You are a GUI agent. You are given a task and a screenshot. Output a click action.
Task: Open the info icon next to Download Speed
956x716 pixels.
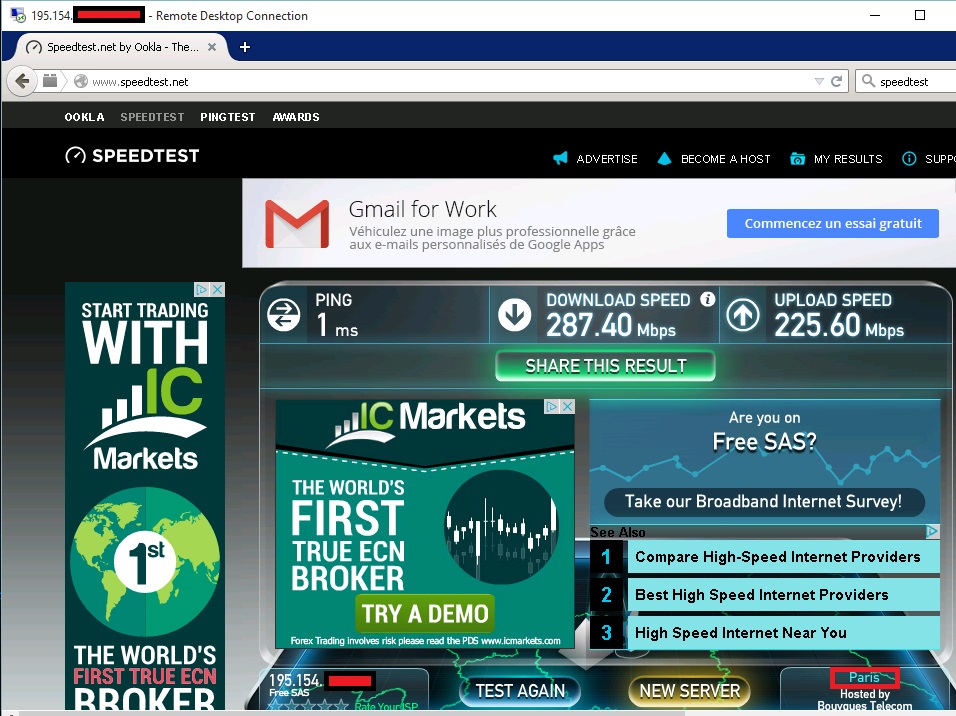(708, 299)
